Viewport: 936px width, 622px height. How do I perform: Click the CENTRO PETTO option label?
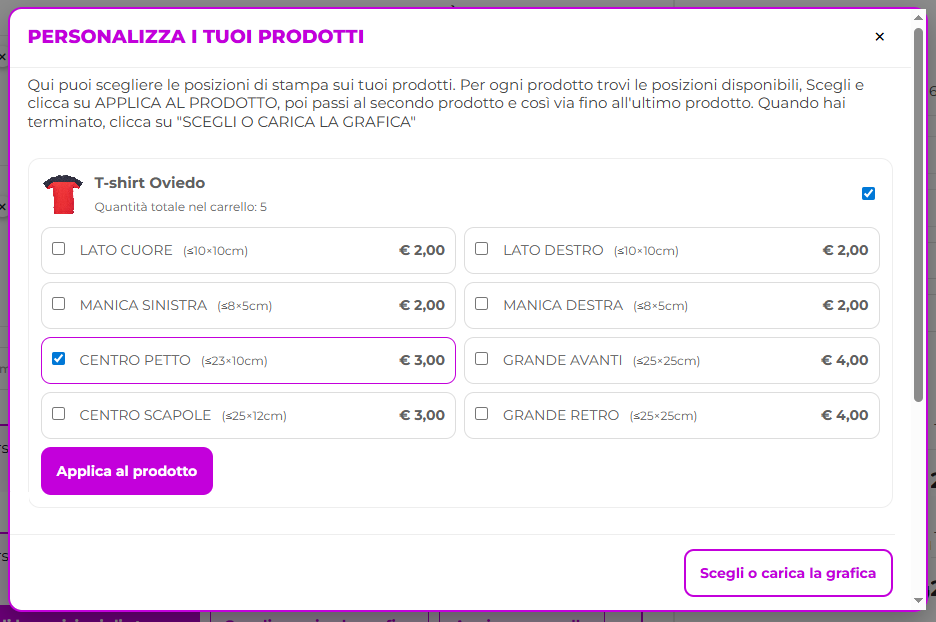(135, 360)
